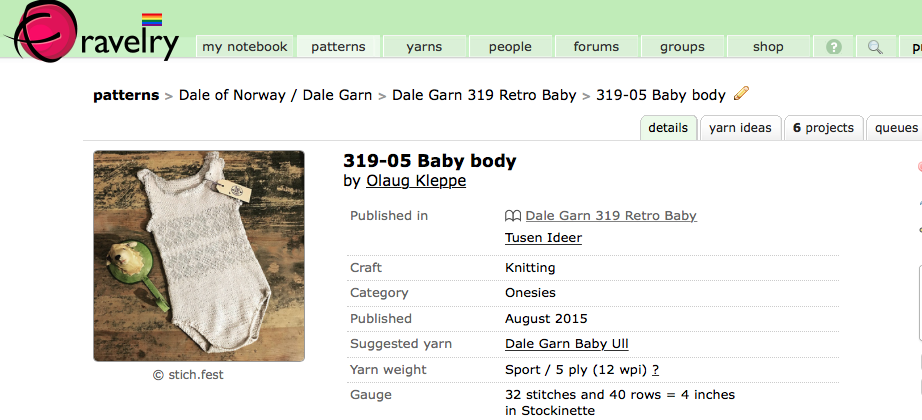Select the groups tab
The height and width of the screenshot is (420, 922).
pyautogui.click(x=682, y=47)
